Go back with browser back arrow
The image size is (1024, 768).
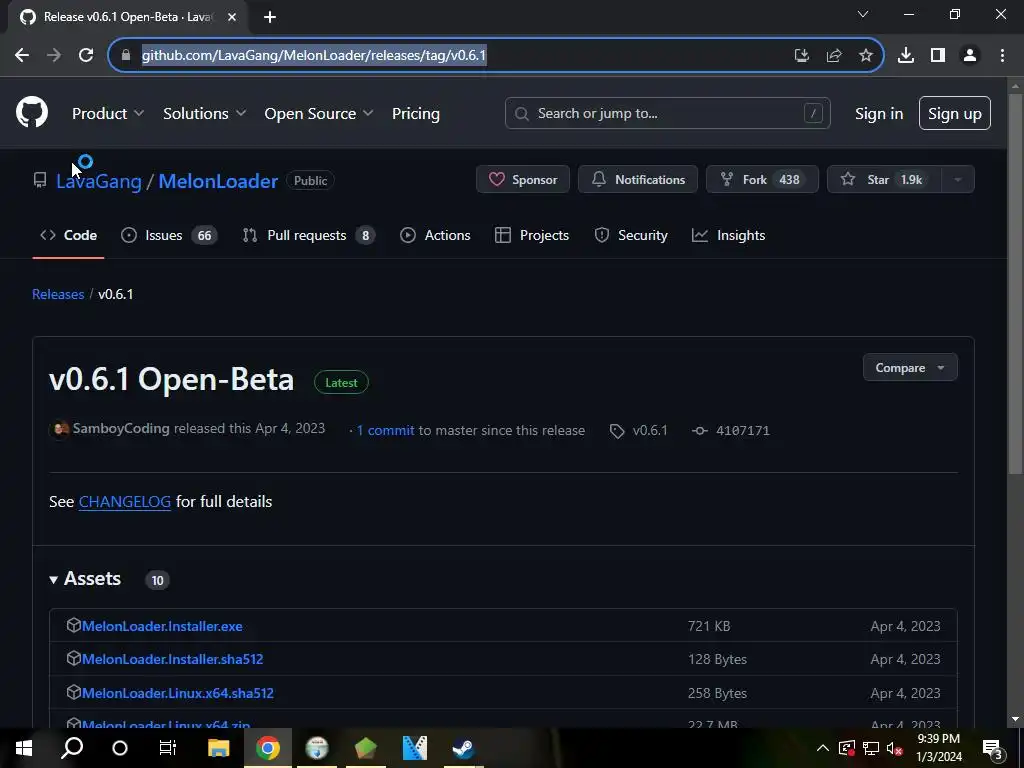point(22,56)
